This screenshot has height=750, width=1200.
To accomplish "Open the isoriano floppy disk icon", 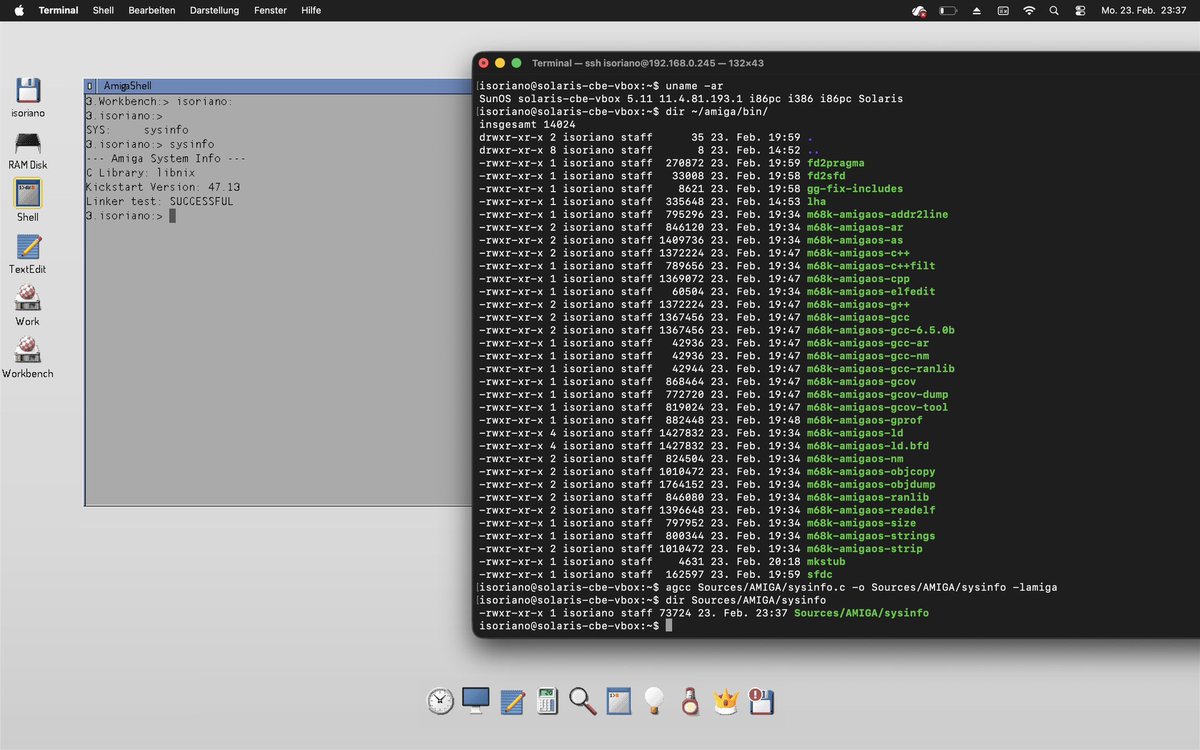I will [28, 89].
